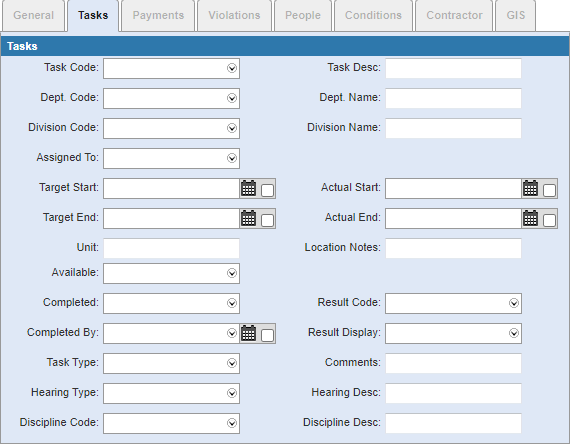Open the Actual Start calendar picker
The height and width of the screenshot is (444, 570).
pyautogui.click(x=530, y=188)
